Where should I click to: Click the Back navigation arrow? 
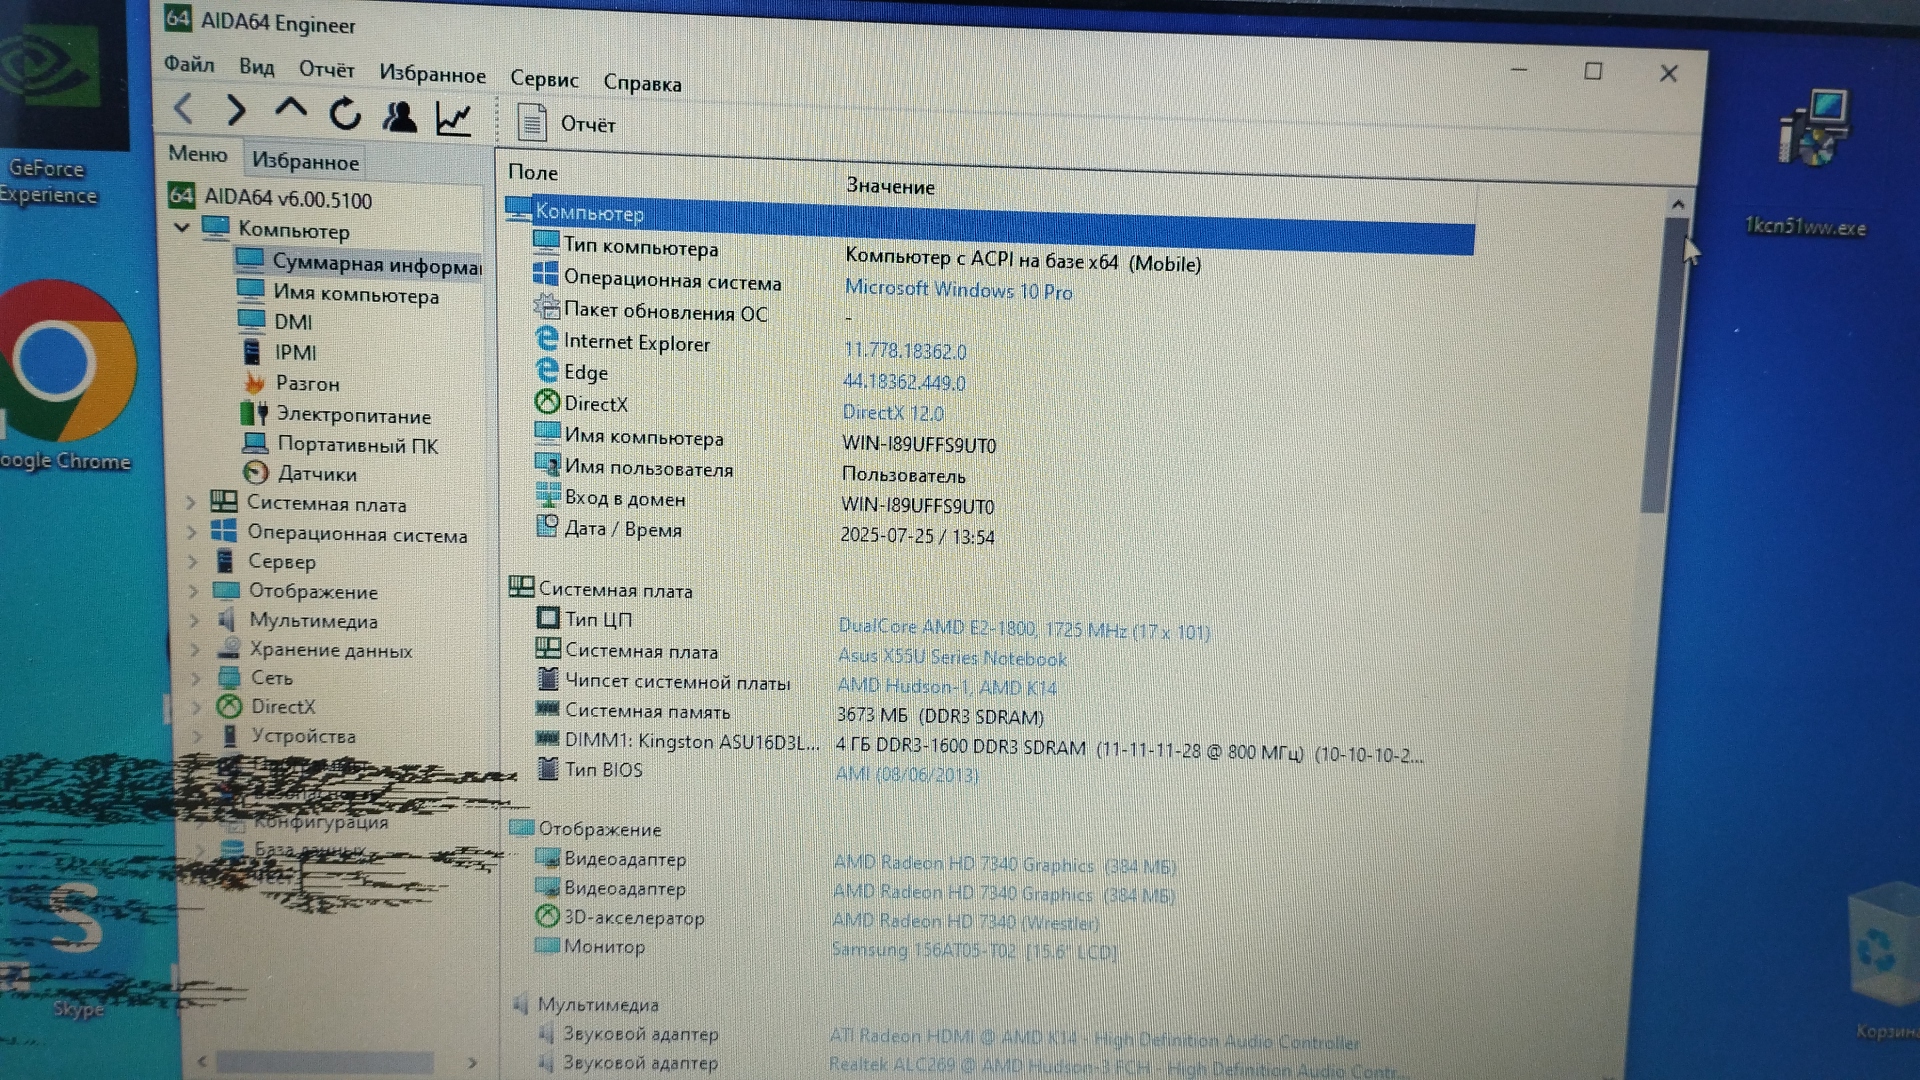click(x=183, y=109)
